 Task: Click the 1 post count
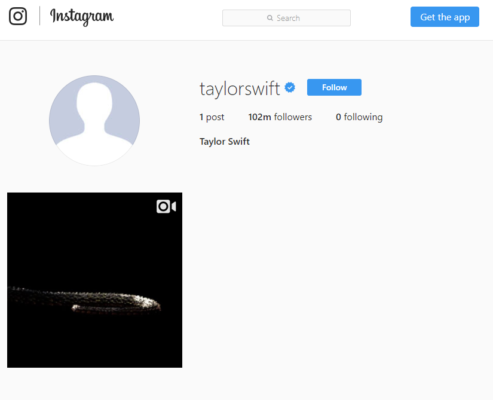coord(212,117)
